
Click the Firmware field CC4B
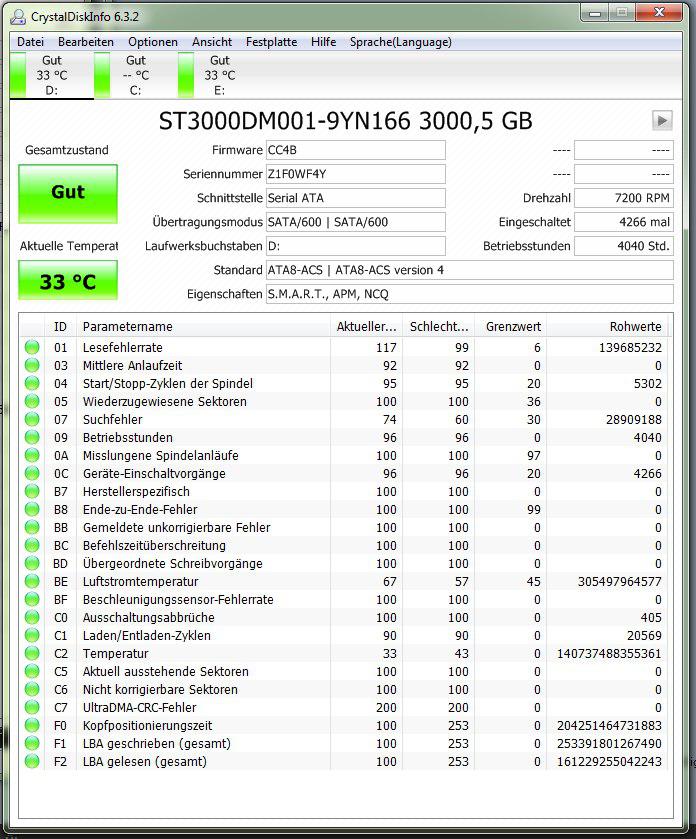[x=356, y=150]
